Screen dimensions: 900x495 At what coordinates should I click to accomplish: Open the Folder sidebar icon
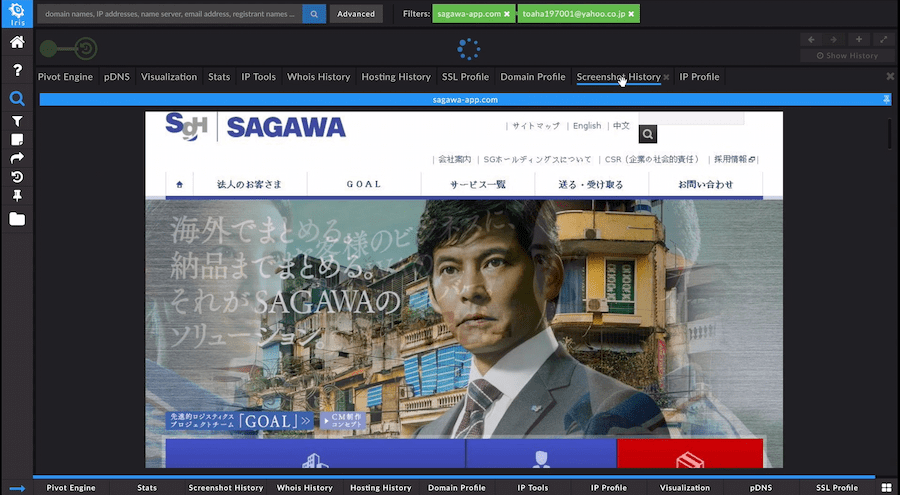(17, 219)
